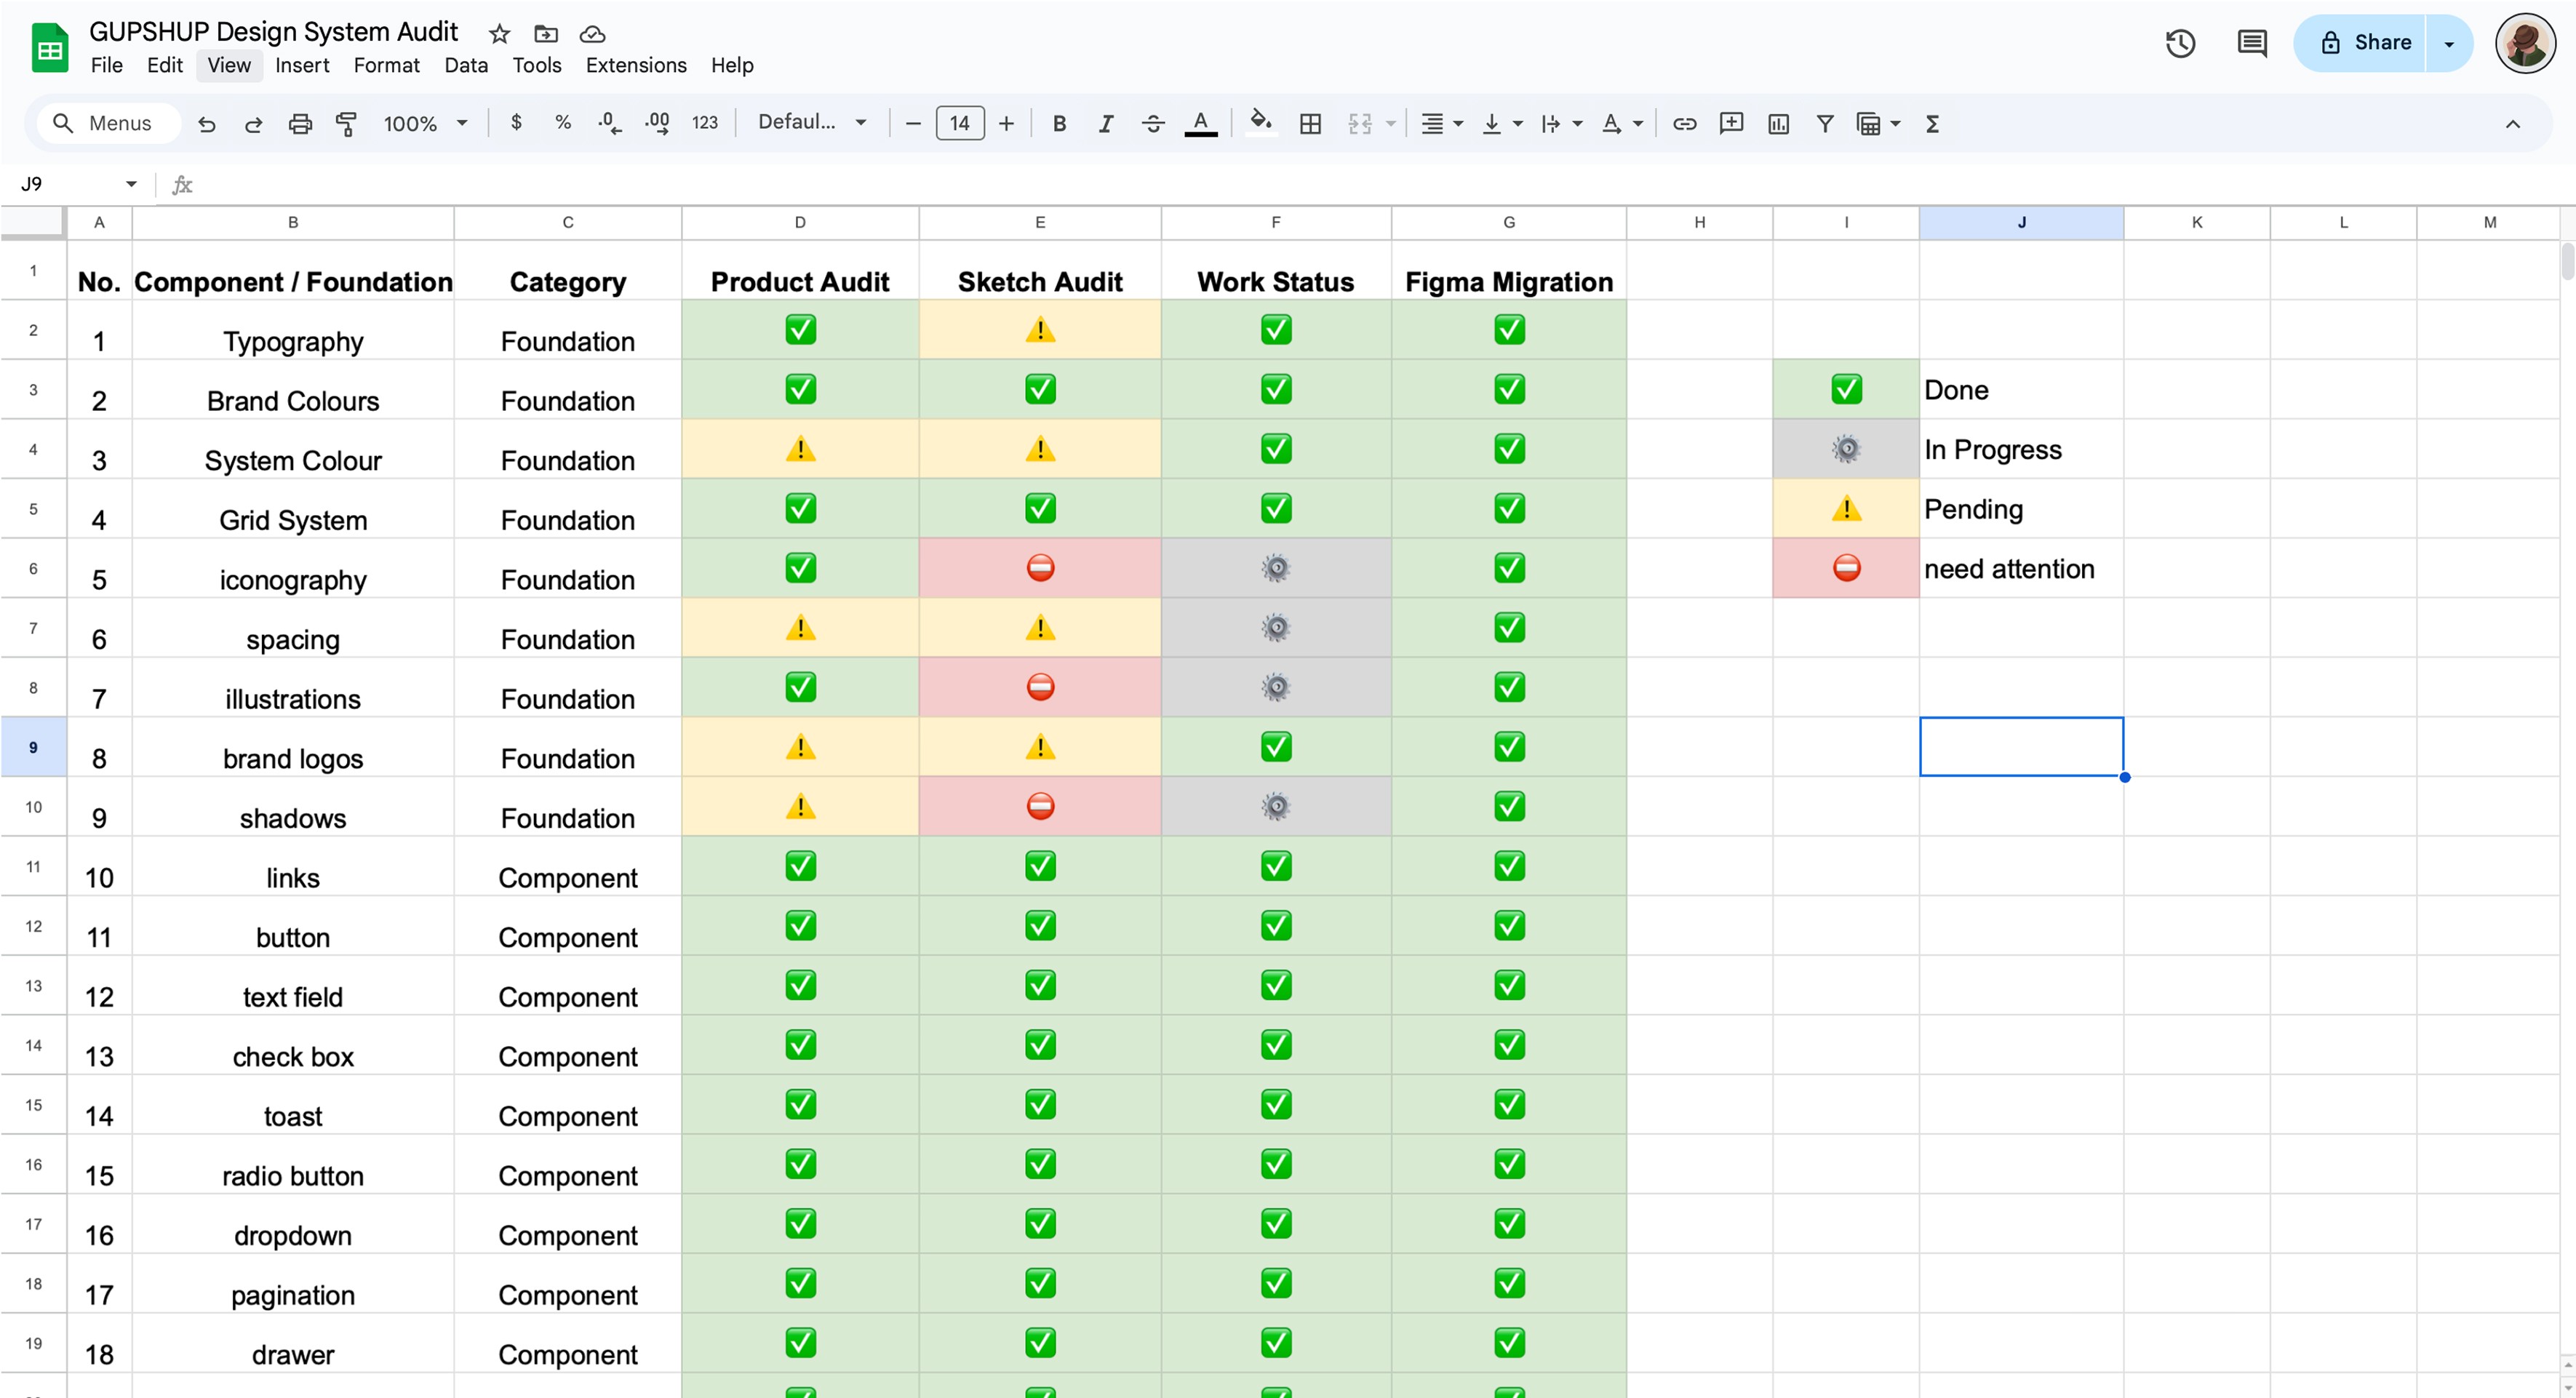Open the Name box dropdown arrow
Viewport: 2576px width, 1398px height.
pyautogui.click(x=131, y=184)
